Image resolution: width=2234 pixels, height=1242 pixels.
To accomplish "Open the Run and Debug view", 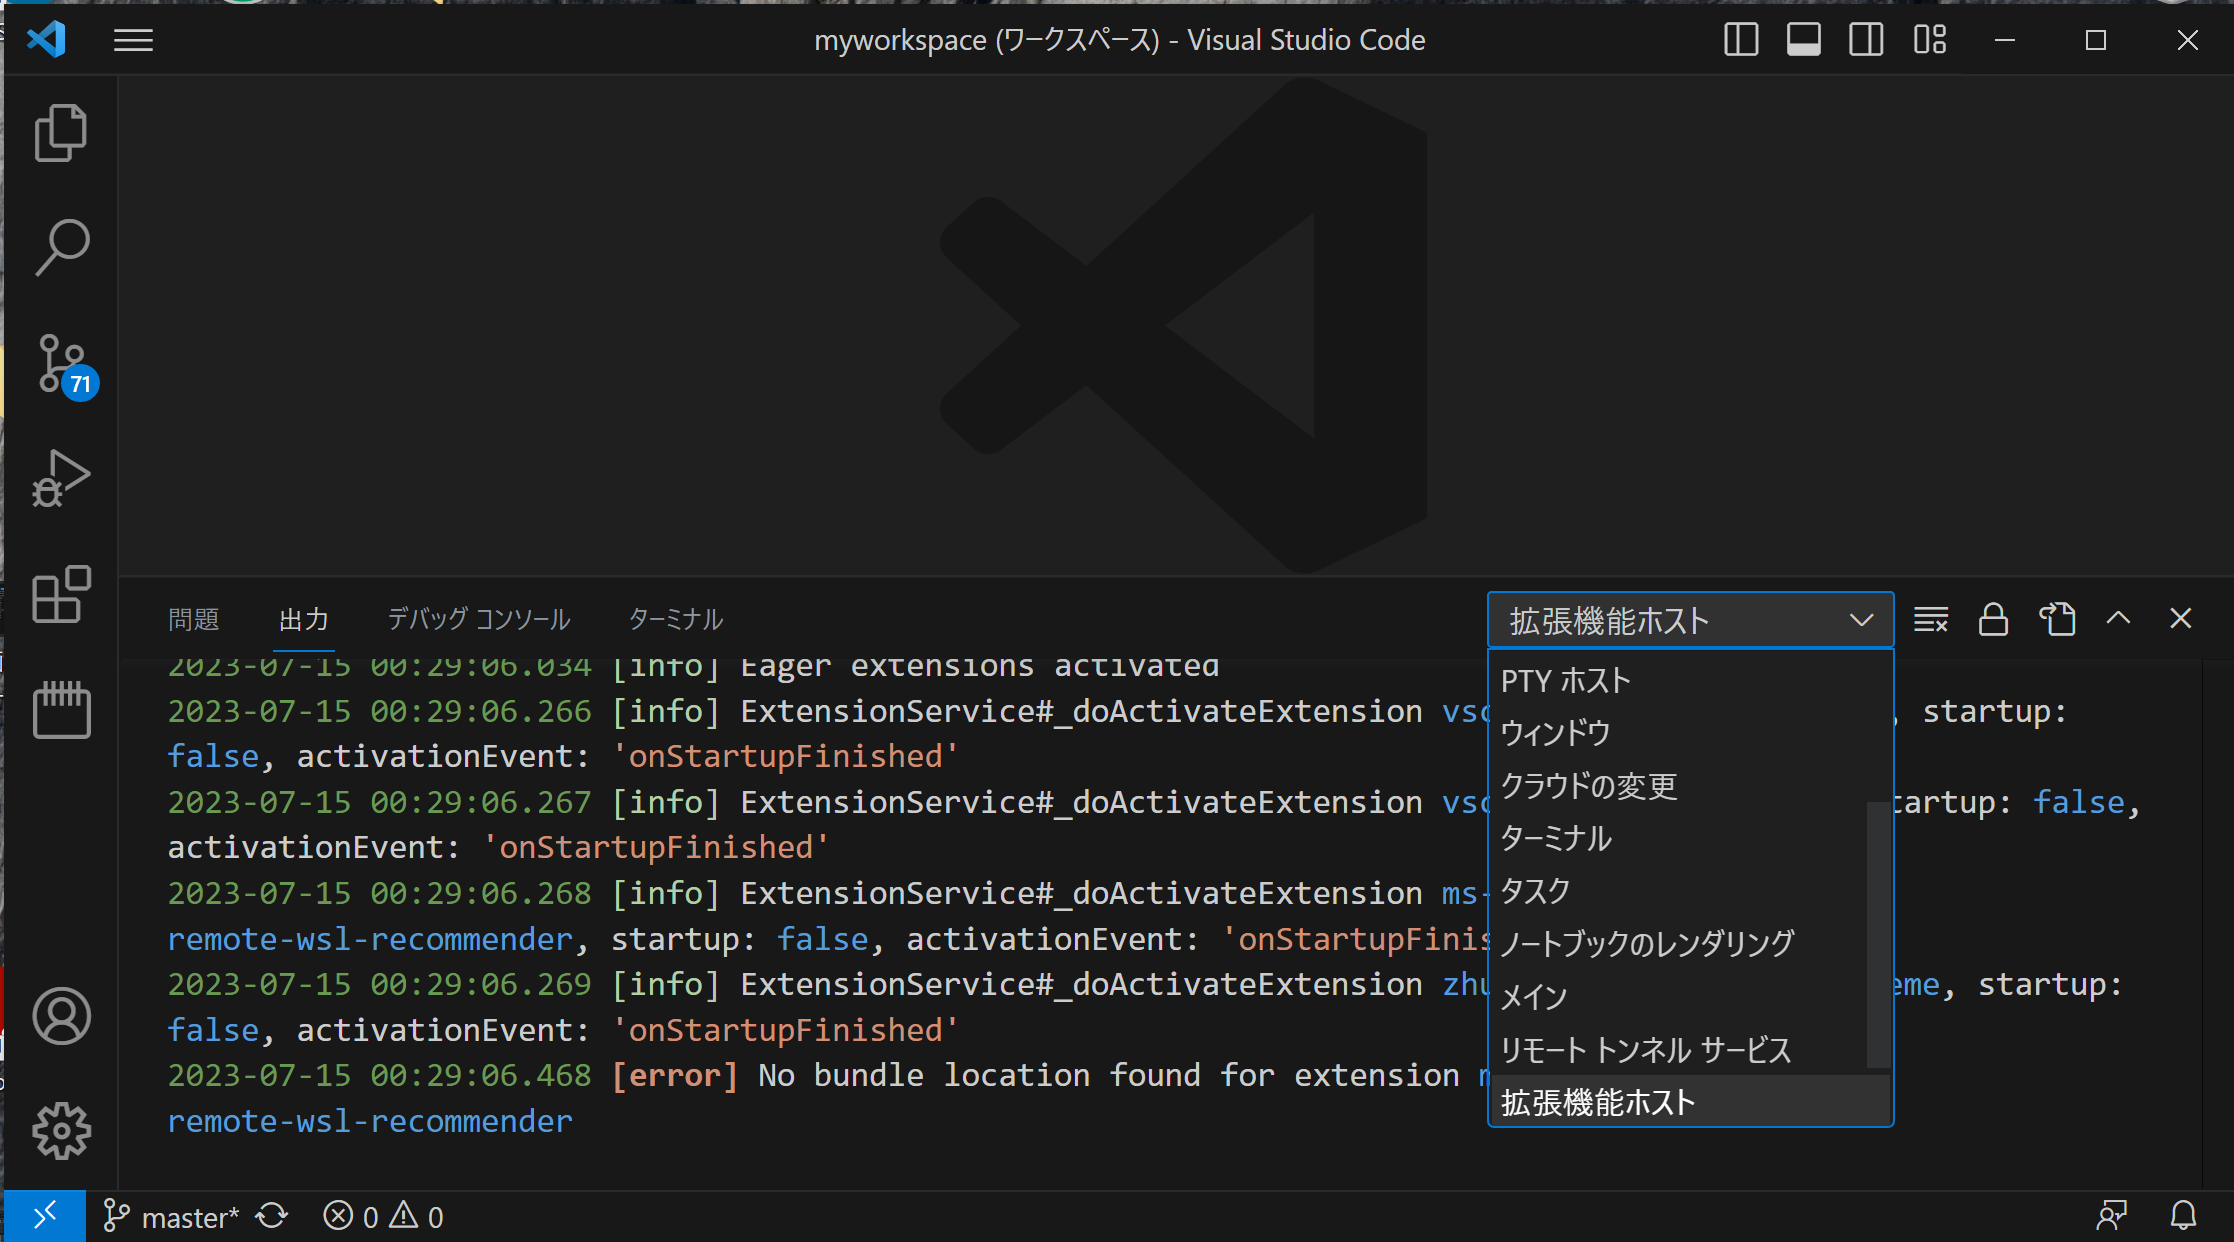I will click(x=61, y=479).
